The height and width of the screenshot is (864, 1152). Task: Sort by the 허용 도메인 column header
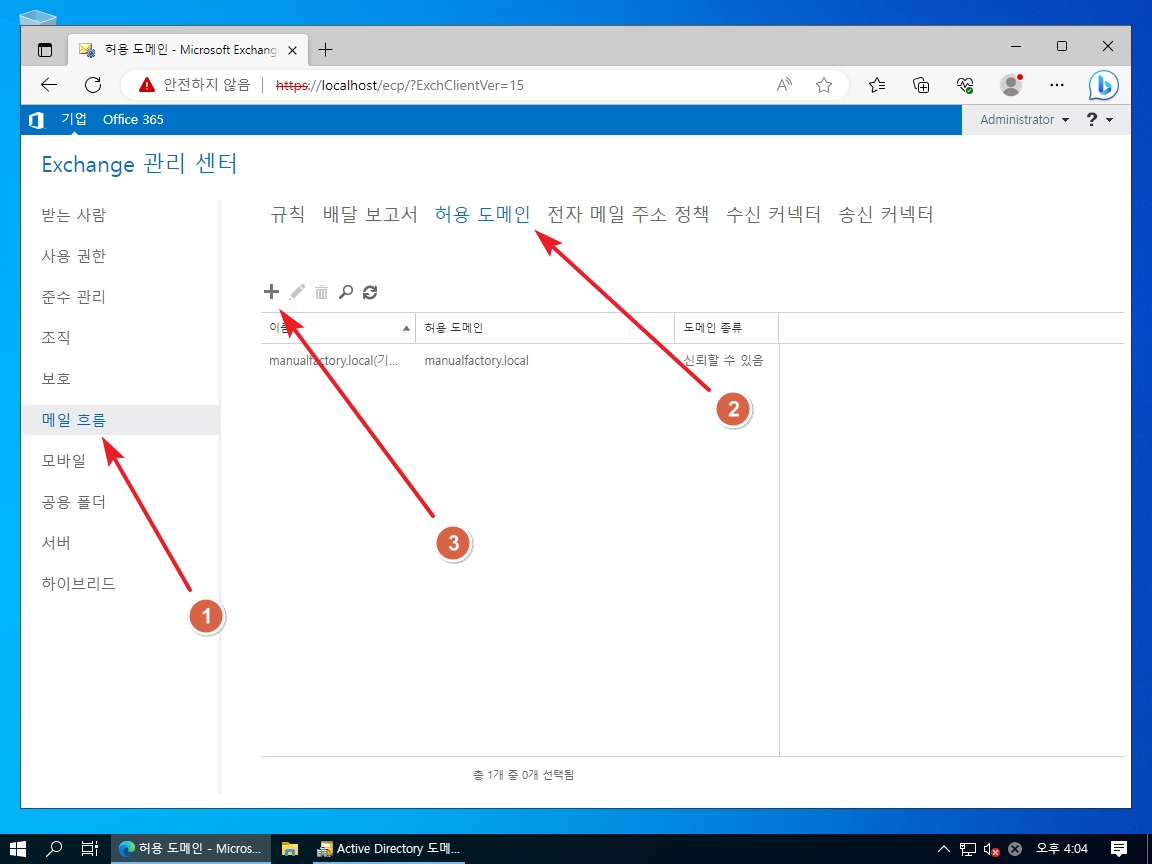545,328
